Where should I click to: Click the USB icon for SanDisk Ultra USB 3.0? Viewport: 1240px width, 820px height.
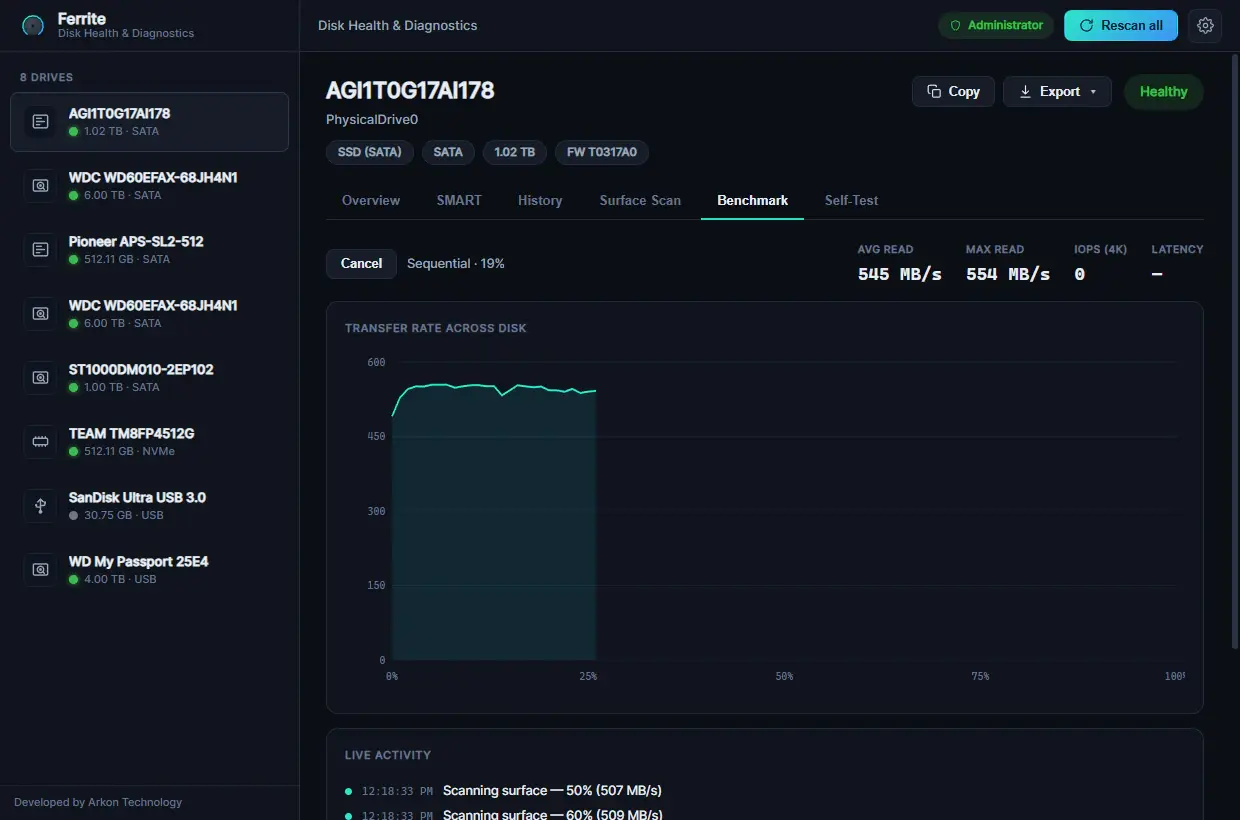40,505
